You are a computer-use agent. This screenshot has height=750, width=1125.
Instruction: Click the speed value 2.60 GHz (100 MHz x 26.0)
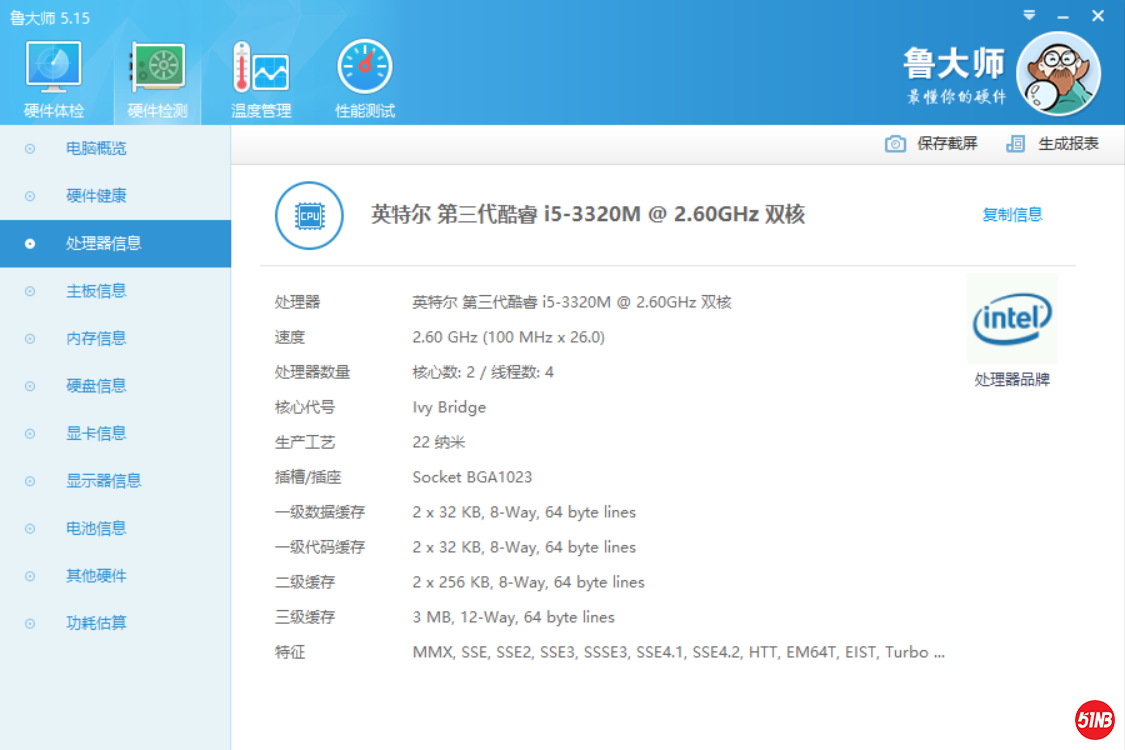[508, 337]
